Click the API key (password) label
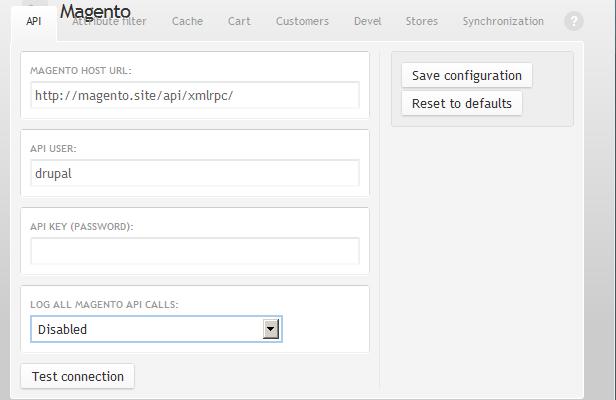The width and height of the screenshot is (616, 400). pos(82,227)
